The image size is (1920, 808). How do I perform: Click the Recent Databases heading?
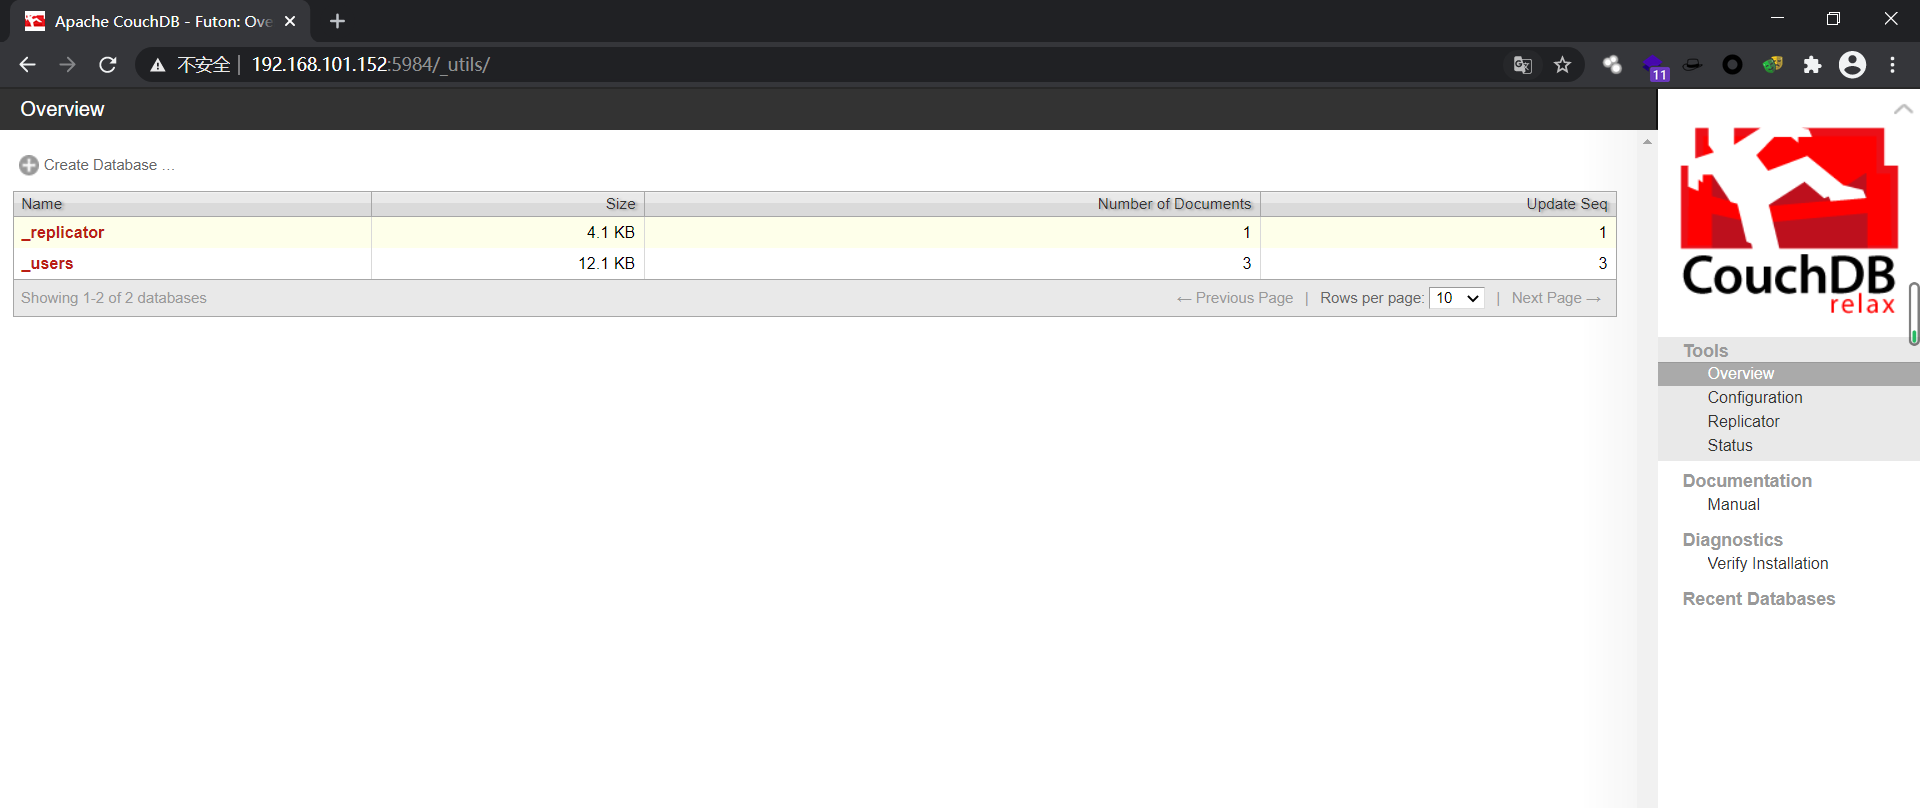[x=1758, y=599]
